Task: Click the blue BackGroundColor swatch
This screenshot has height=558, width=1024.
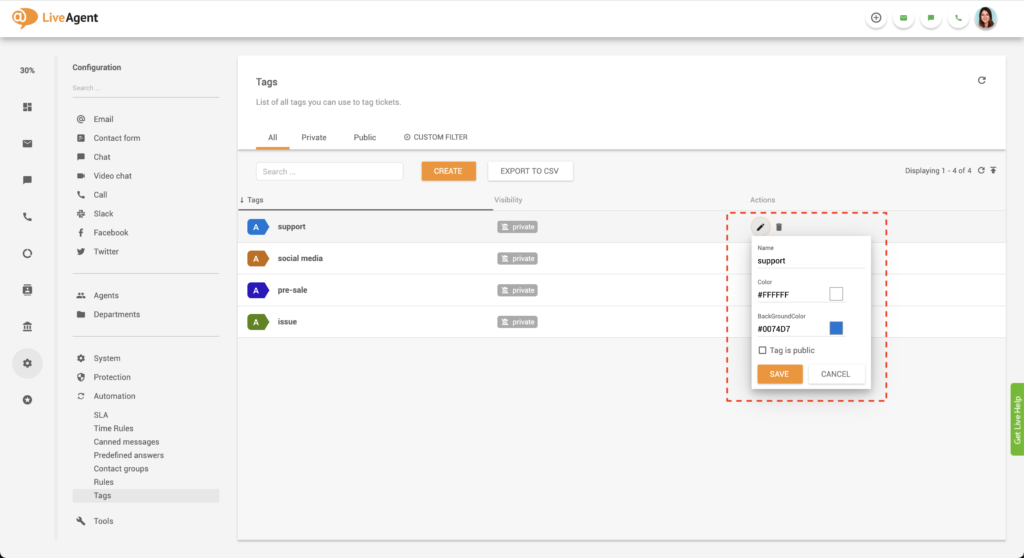Action: click(836, 328)
